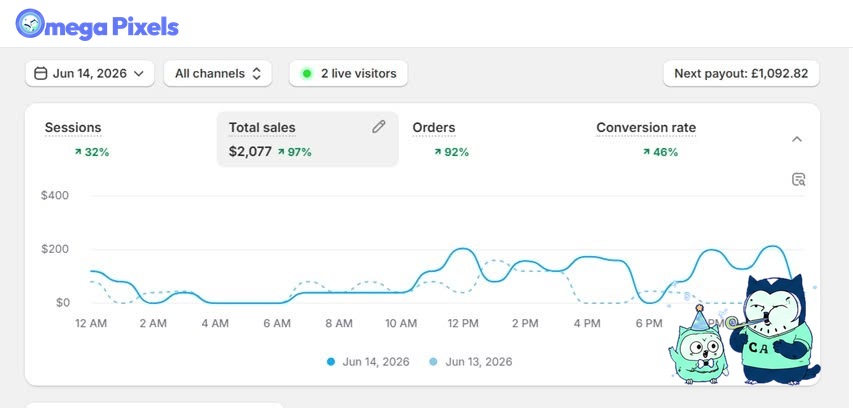
Task: Click the 32% sessions increase indicator
Action: (x=92, y=152)
